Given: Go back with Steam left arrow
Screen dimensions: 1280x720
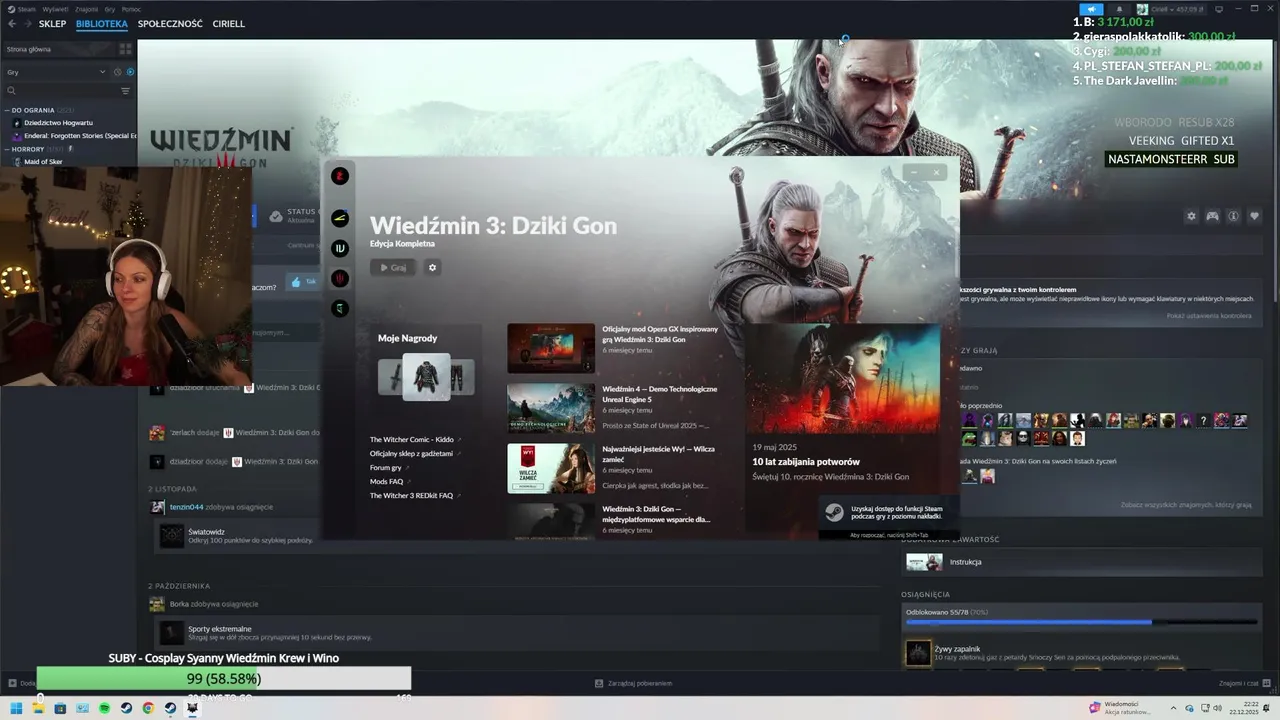Looking at the screenshot, I should pos(12,24).
